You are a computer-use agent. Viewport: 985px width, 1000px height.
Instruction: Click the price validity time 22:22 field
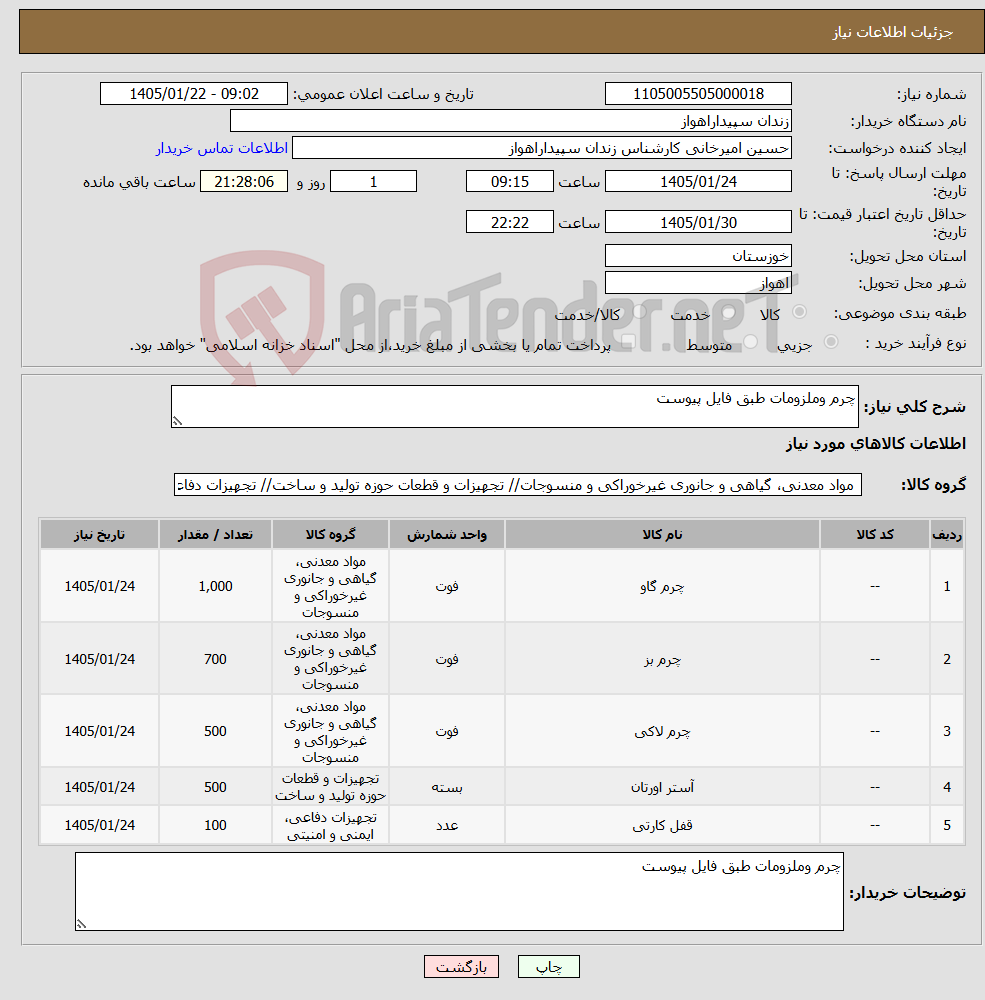(x=510, y=222)
